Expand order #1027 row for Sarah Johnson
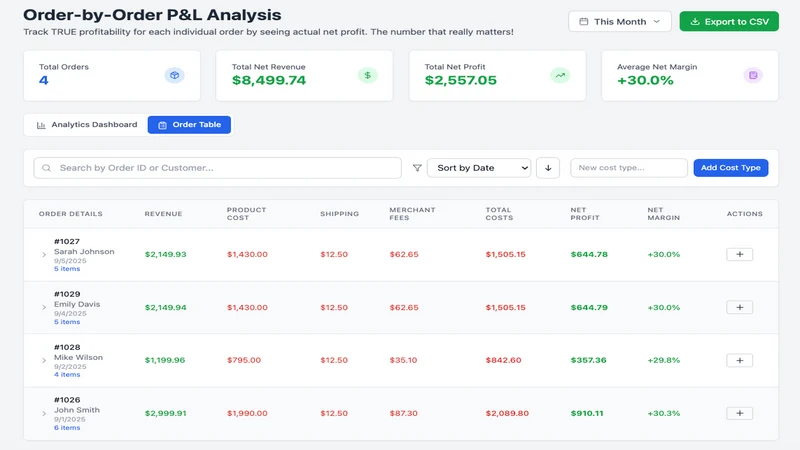 44,255
